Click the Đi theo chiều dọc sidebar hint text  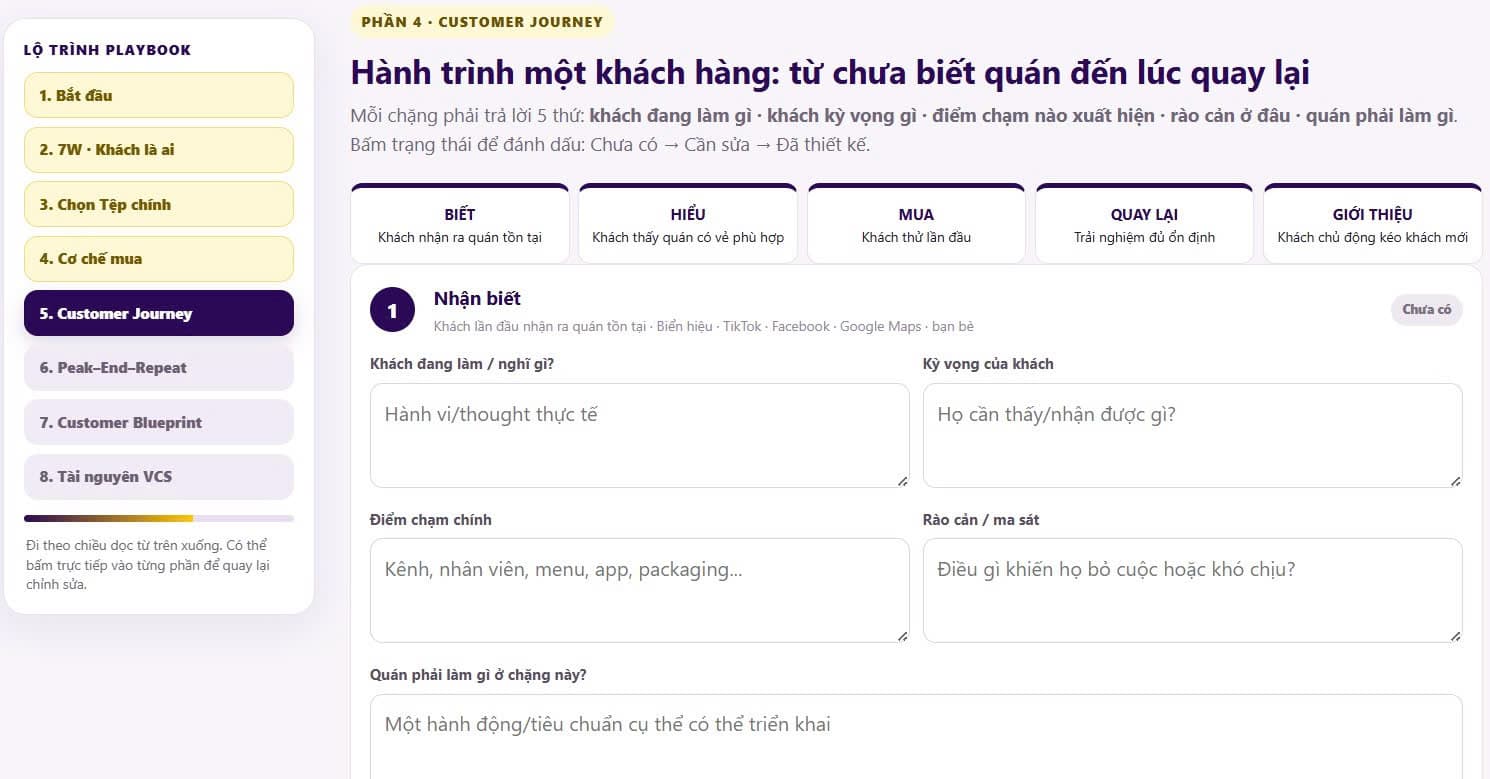[150, 565]
